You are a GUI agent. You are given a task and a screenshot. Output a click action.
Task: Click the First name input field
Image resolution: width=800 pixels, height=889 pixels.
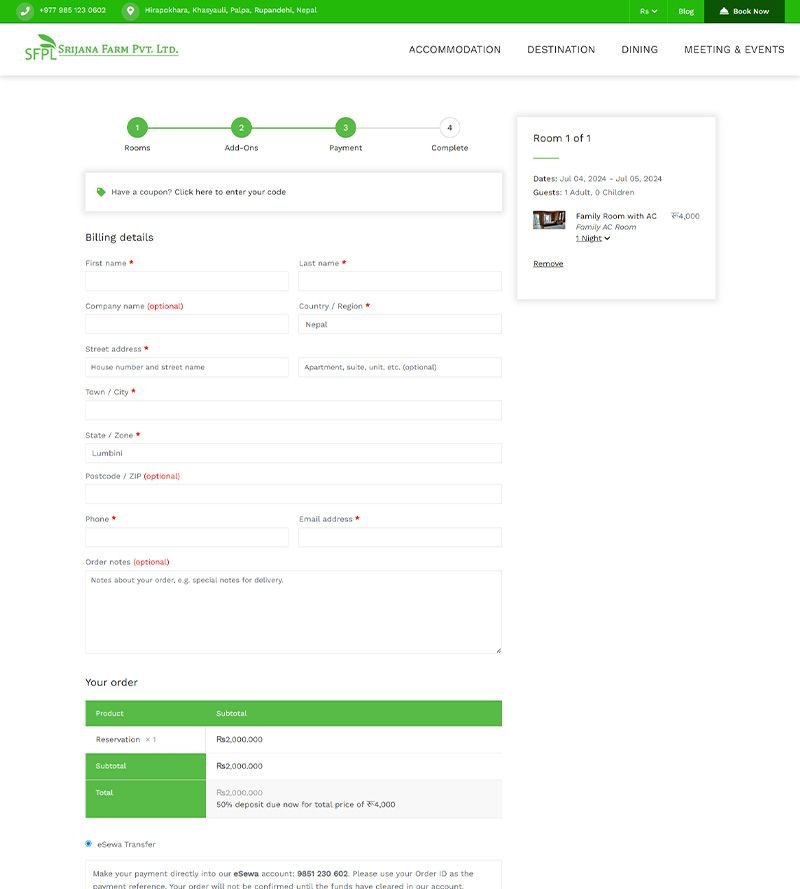tap(187, 281)
